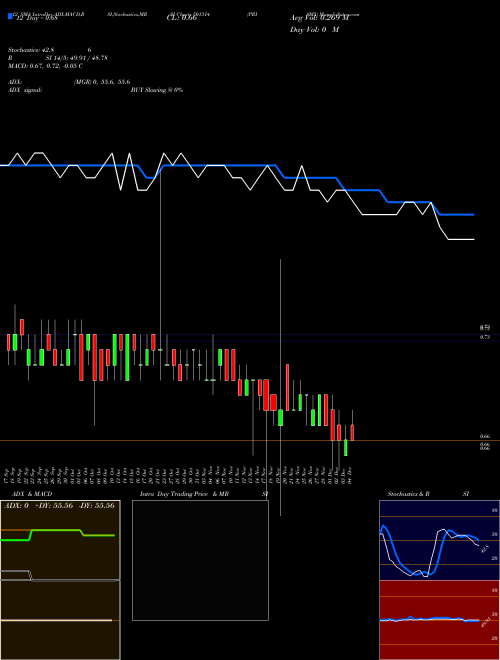500x660 pixels.
Task: Click the peach MACD line in bottom-left panel
Action: point(56,620)
